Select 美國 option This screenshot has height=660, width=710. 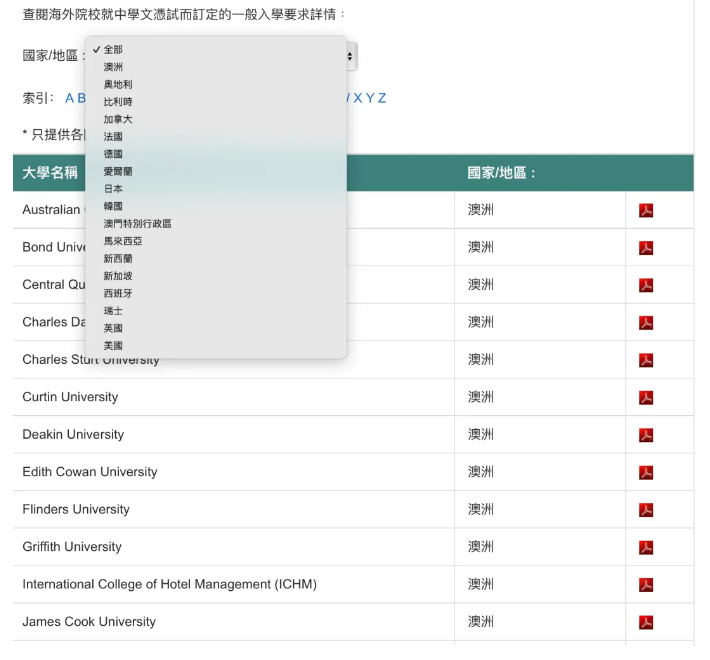click(x=216, y=346)
